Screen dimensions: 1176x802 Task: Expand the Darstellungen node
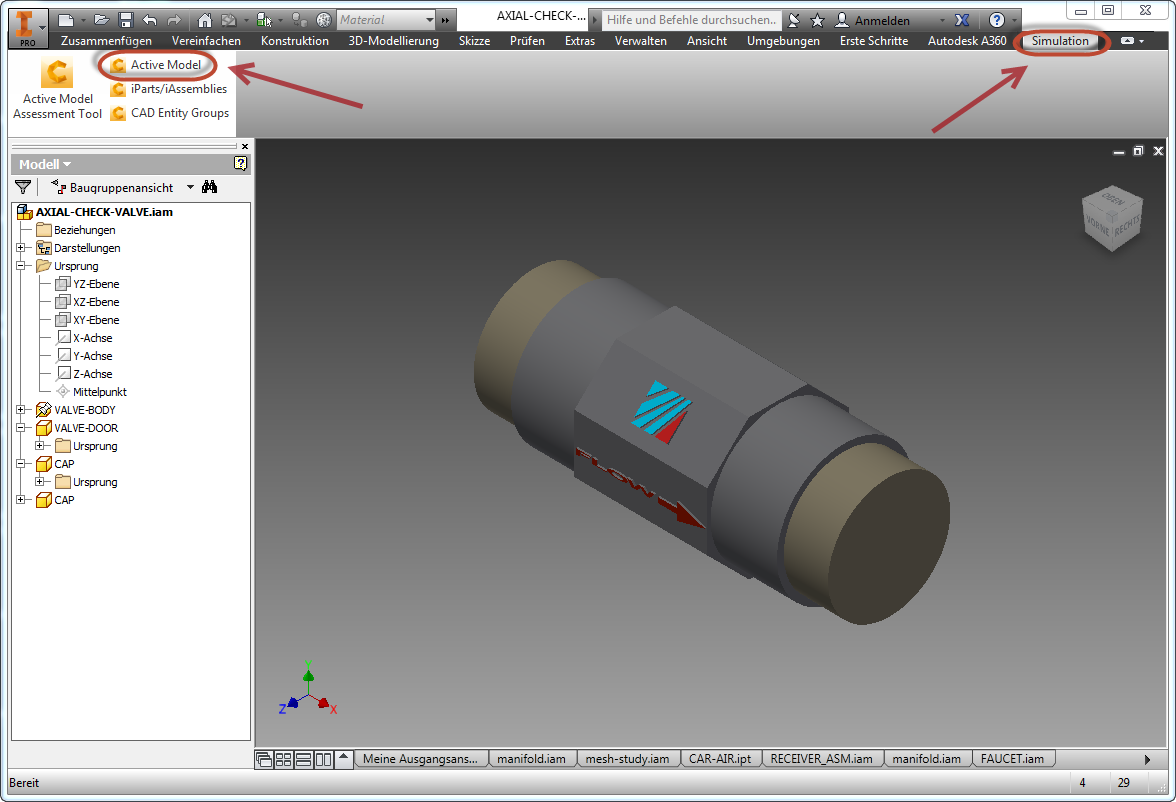[21, 248]
